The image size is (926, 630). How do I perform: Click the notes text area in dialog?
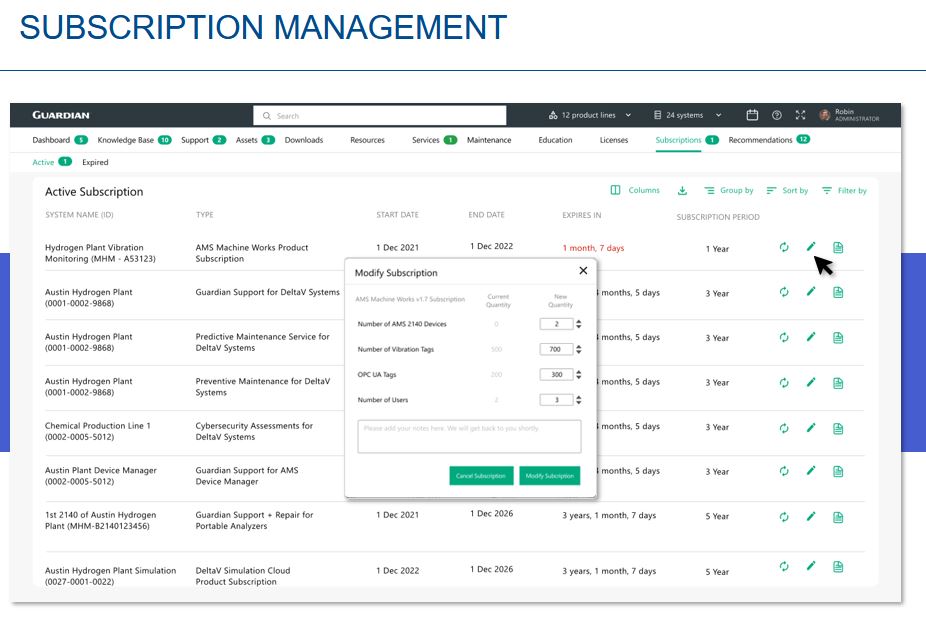click(x=469, y=436)
